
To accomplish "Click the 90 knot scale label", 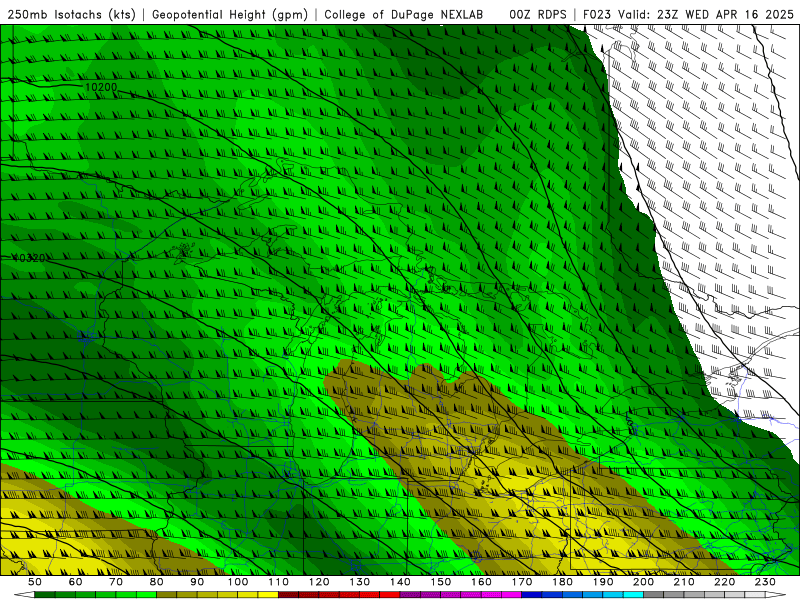I will tap(197, 582).
